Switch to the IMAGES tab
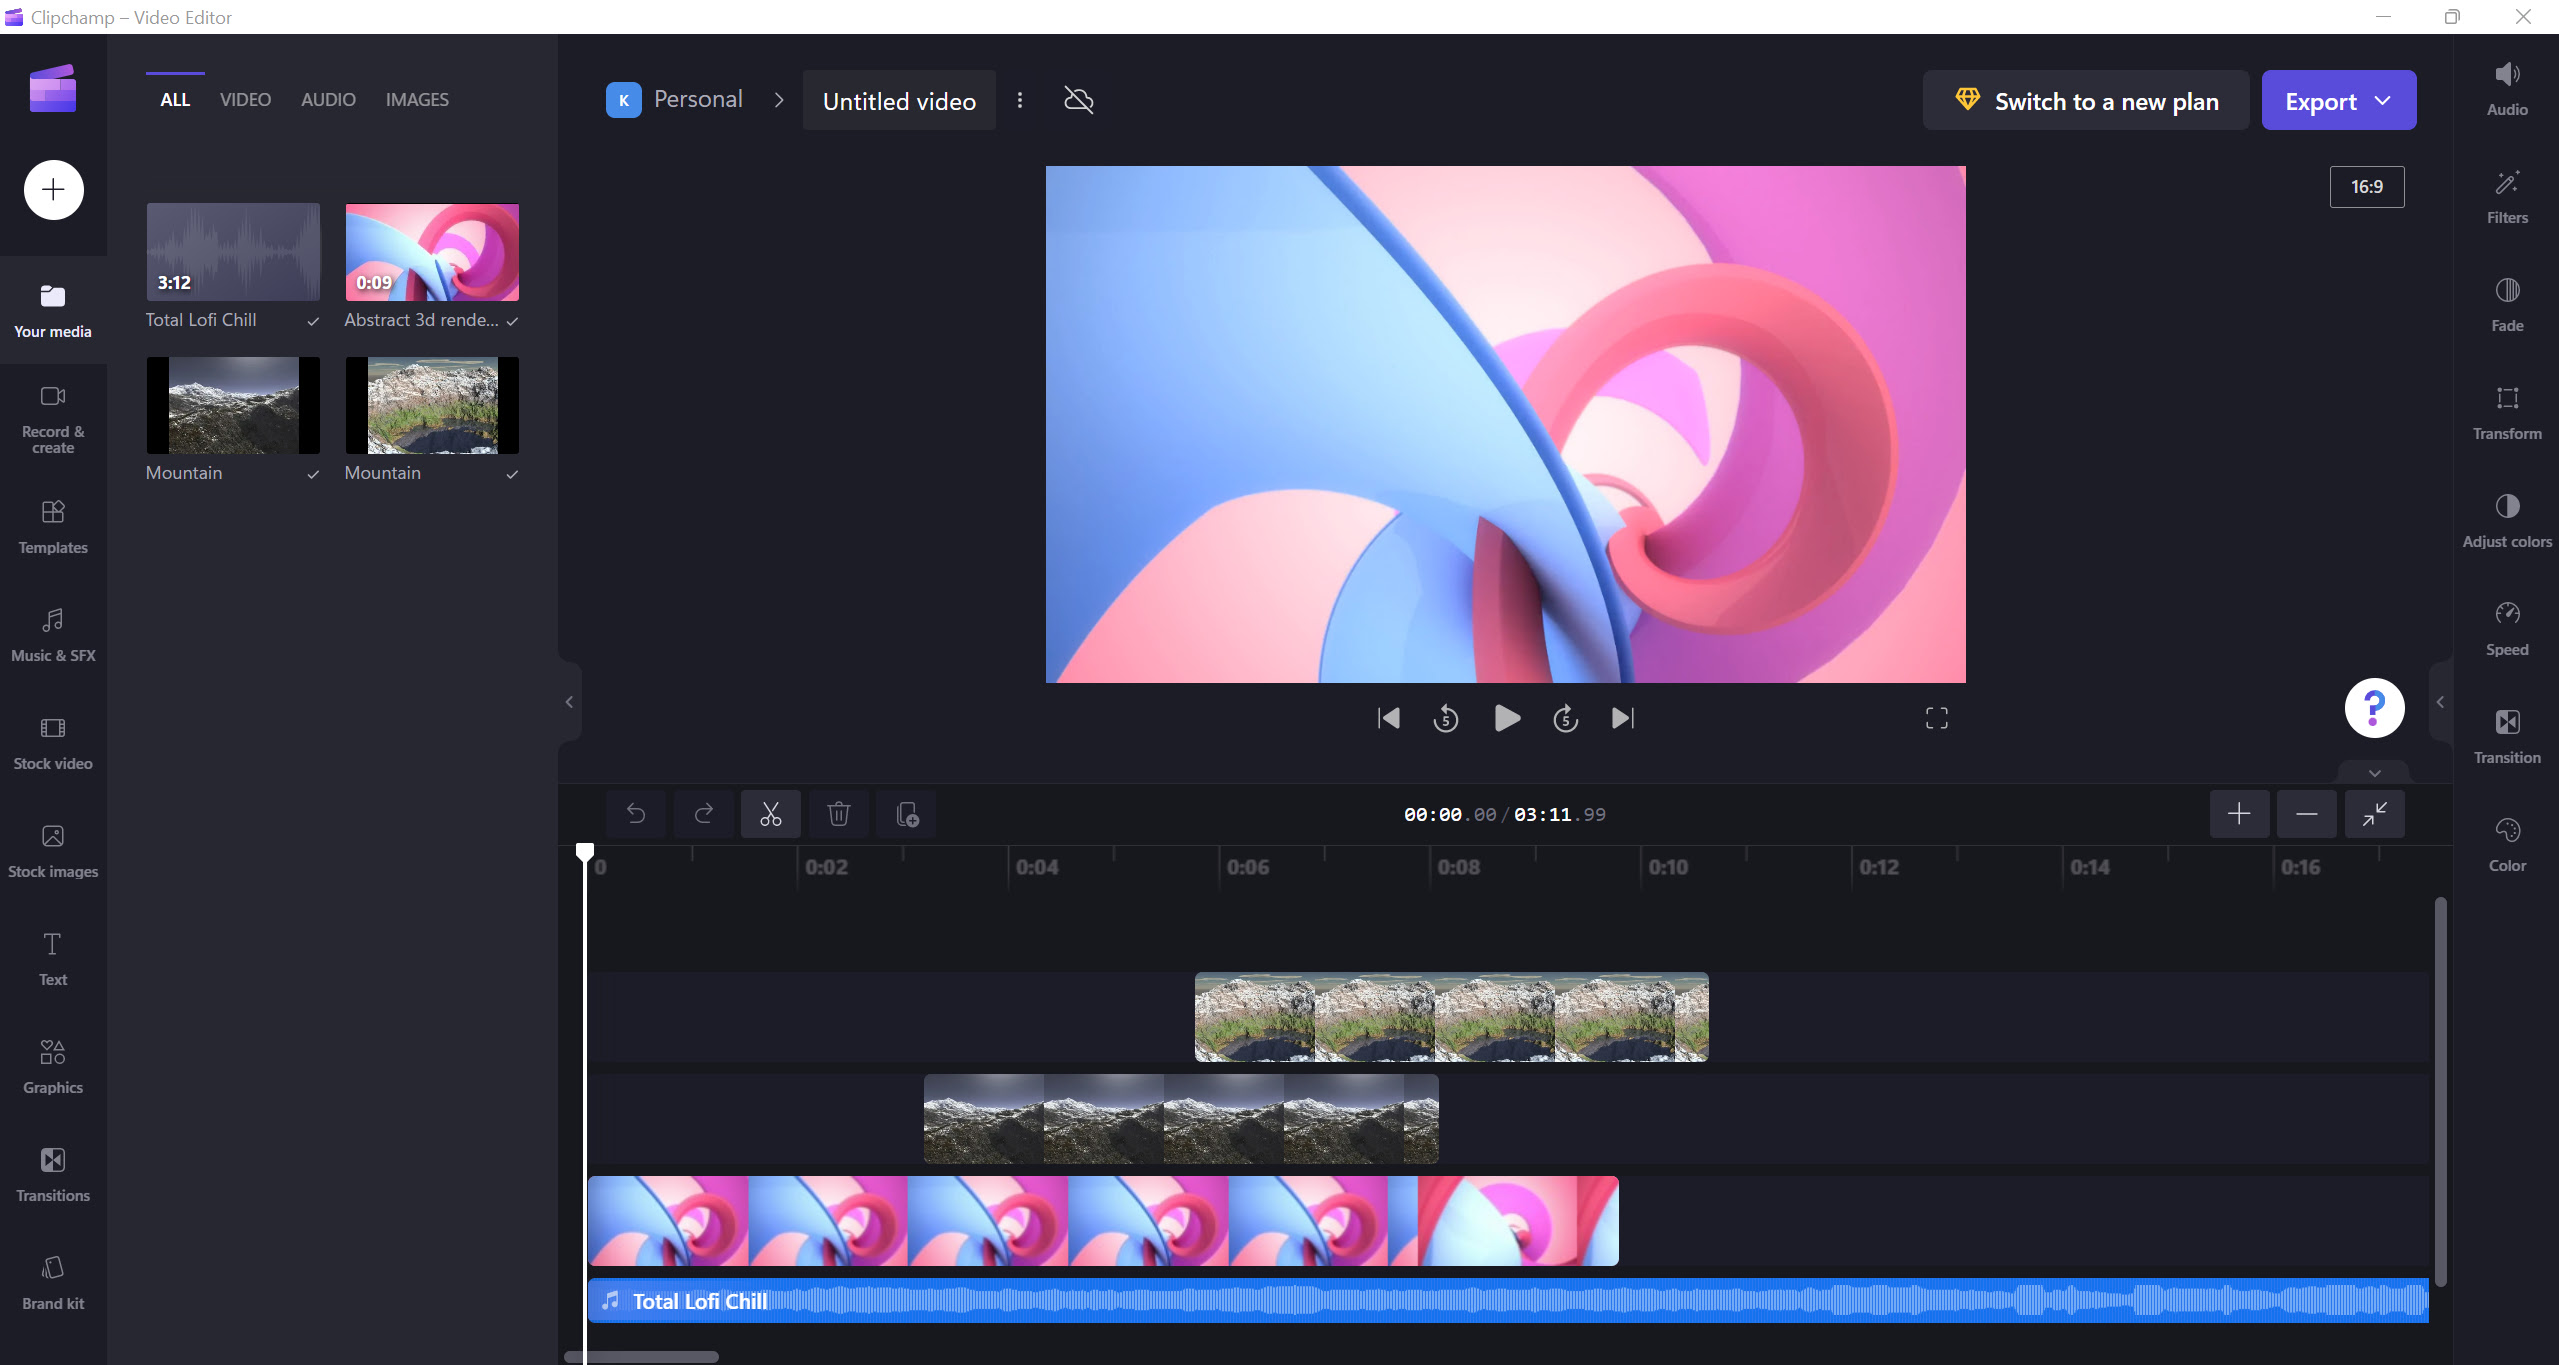The image size is (2559, 1365). tap(417, 100)
